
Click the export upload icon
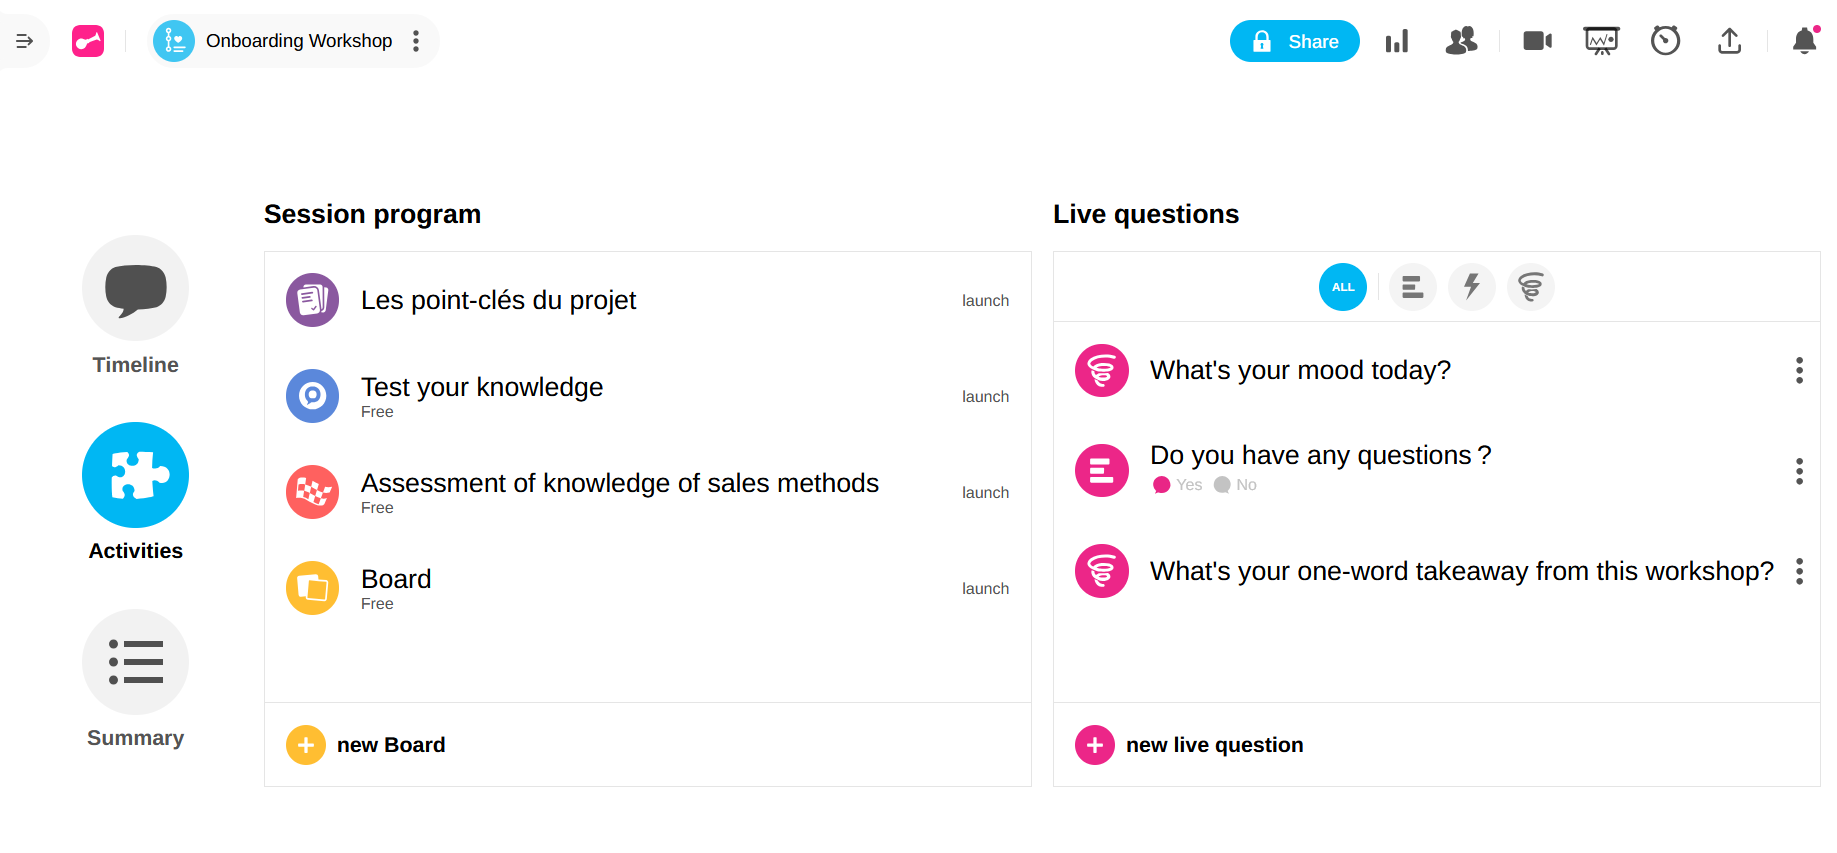coord(1729,41)
